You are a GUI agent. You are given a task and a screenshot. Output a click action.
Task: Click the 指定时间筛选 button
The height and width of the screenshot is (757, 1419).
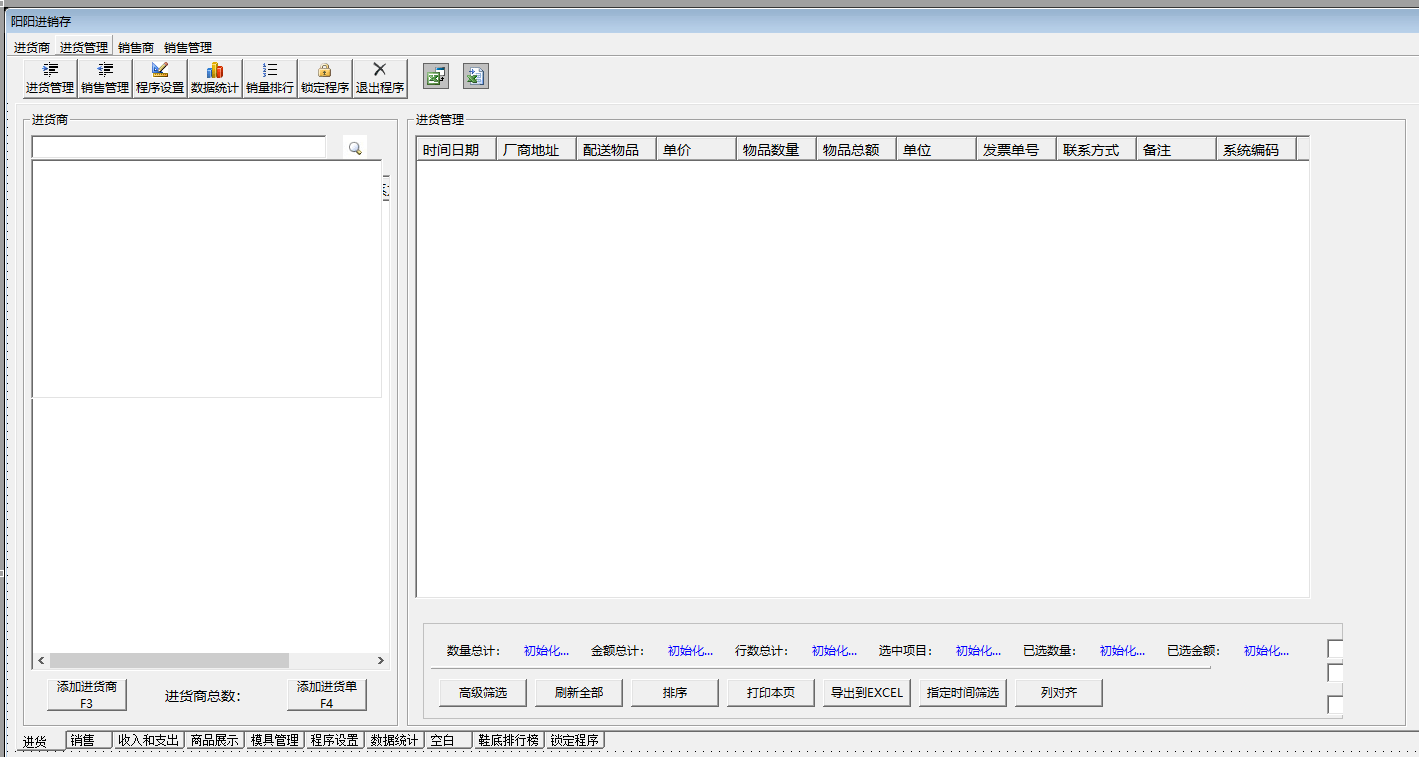point(962,693)
